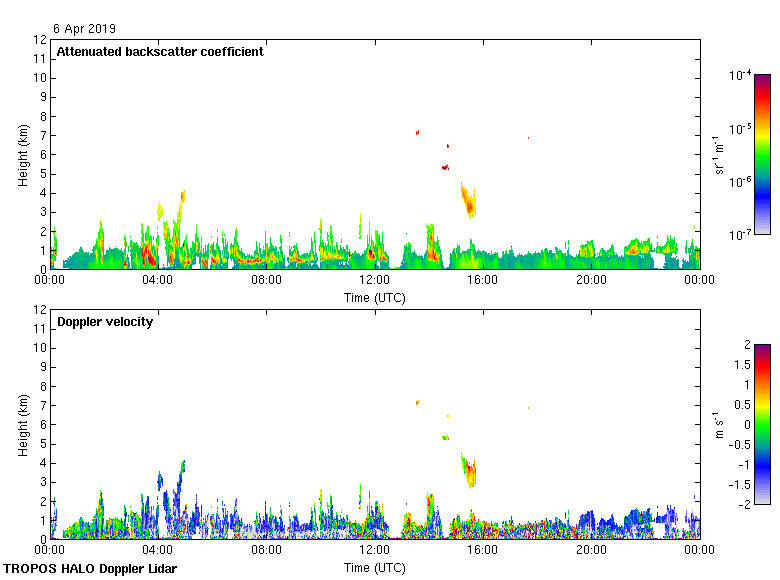
Task: Click the 10⁻⁴ label on backscatter color scale
Action: click(x=740, y=76)
